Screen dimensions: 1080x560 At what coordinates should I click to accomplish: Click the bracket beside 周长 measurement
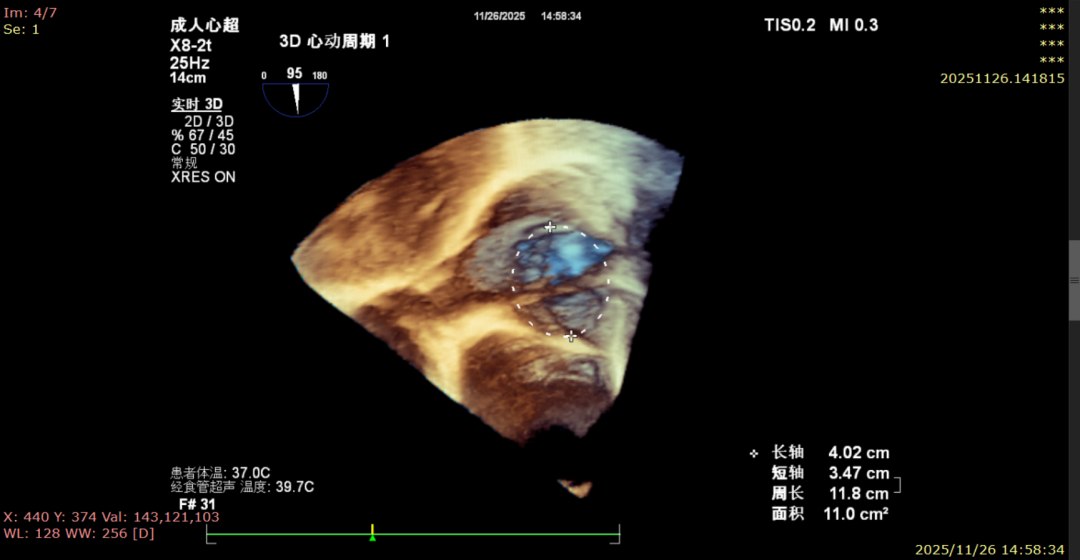897,485
